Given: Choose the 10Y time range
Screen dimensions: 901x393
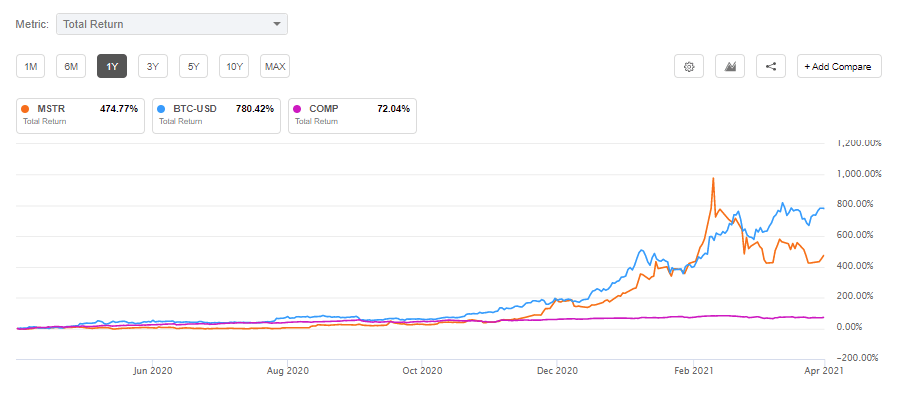Looking at the screenshot, I should pyautogui.click(x=234, y=66).
